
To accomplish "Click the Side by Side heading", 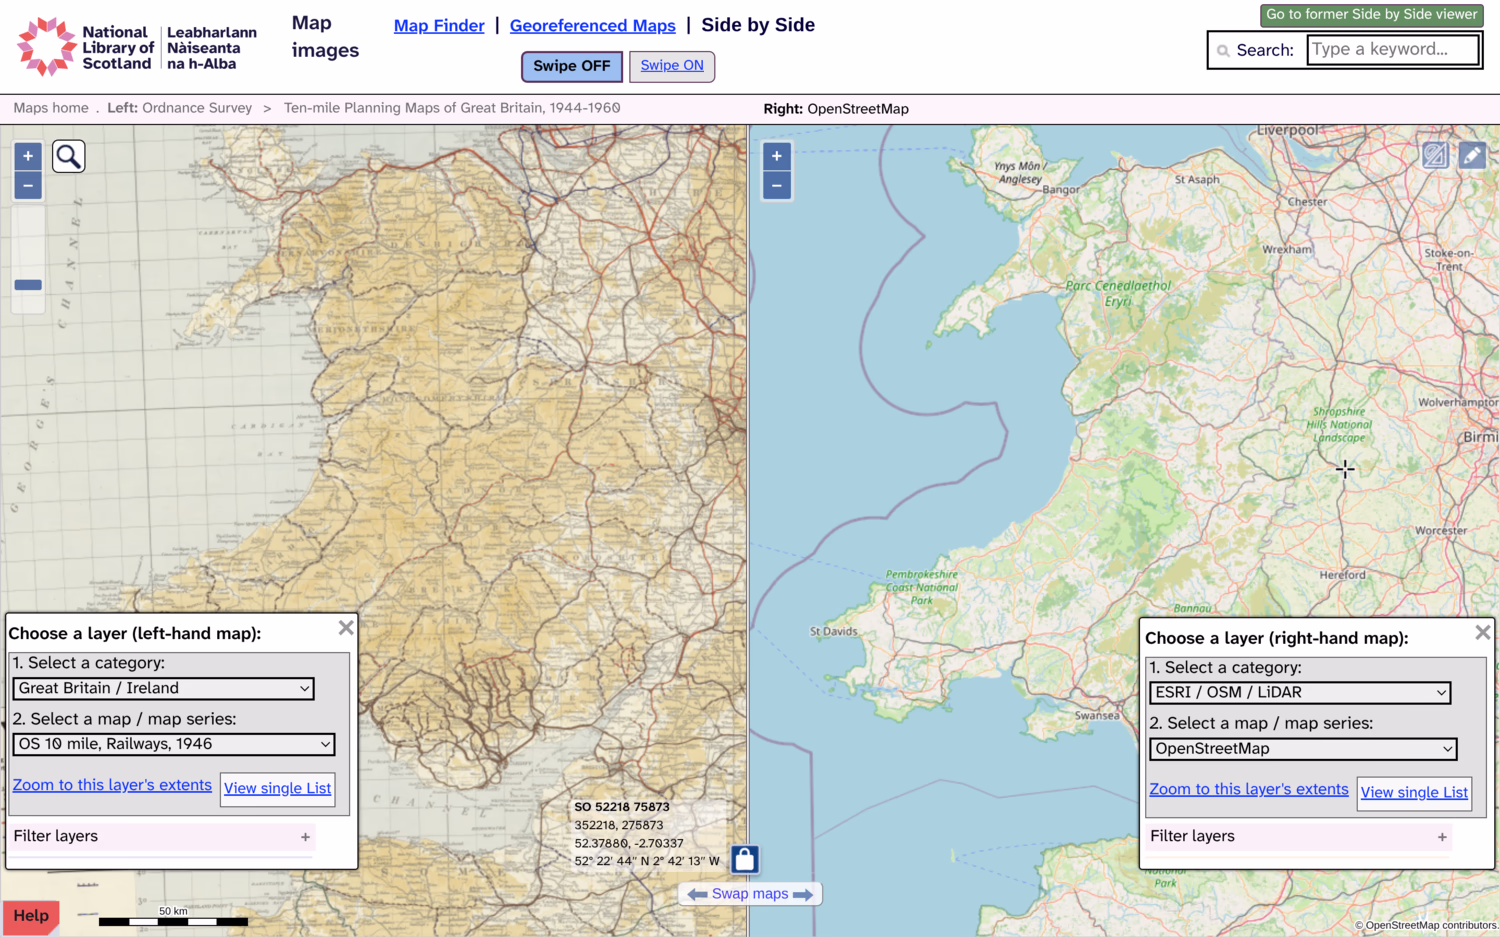I will 758,25.
